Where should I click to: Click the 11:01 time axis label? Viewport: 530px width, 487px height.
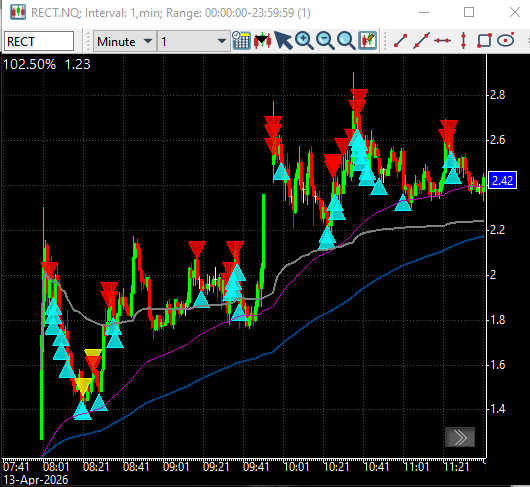click(416, 467)
